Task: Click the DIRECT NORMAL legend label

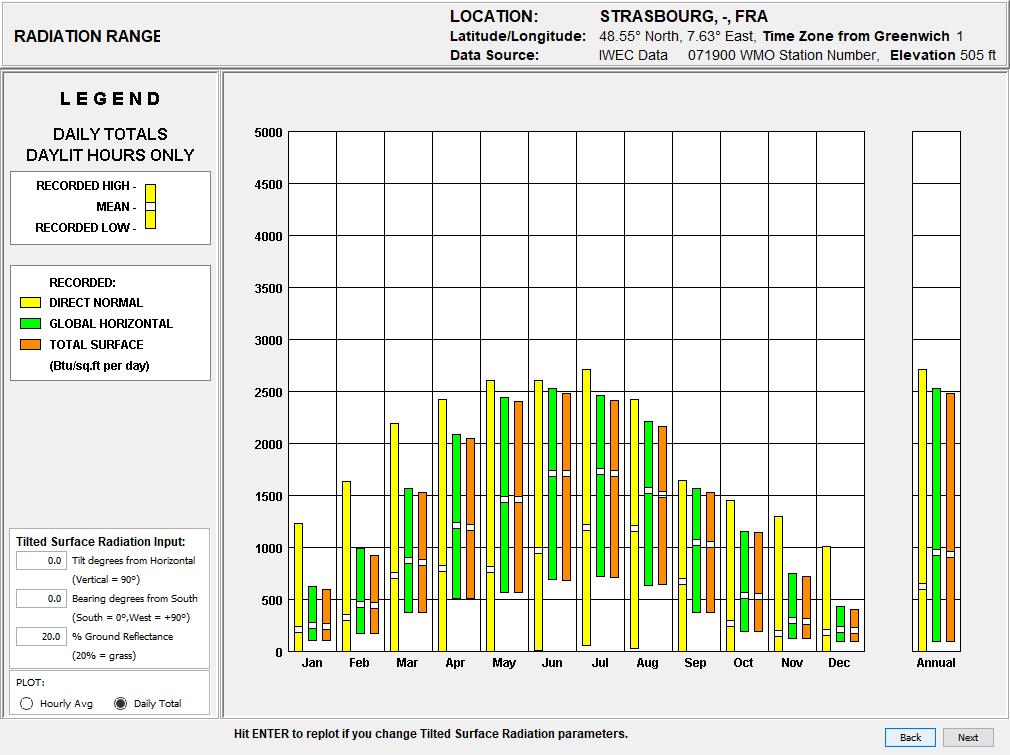Action: coord(96,303)
